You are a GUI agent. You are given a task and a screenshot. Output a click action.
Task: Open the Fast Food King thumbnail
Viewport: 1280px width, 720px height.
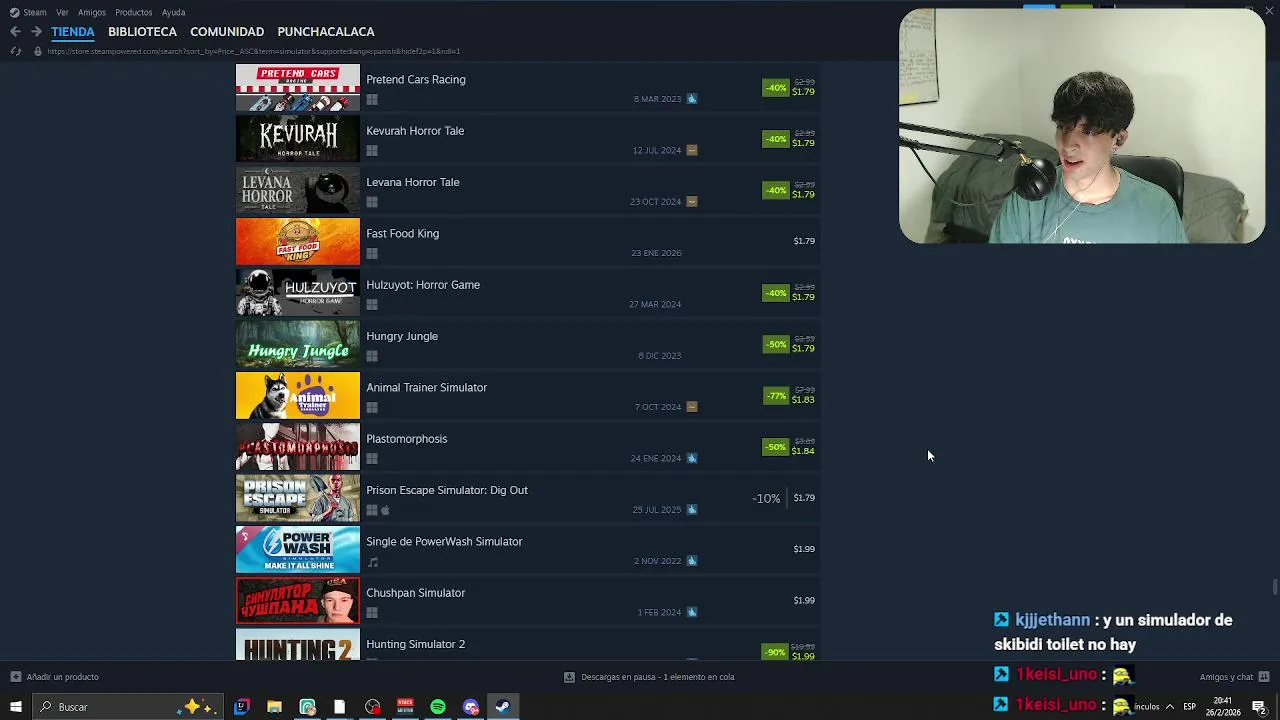point(298,242)
